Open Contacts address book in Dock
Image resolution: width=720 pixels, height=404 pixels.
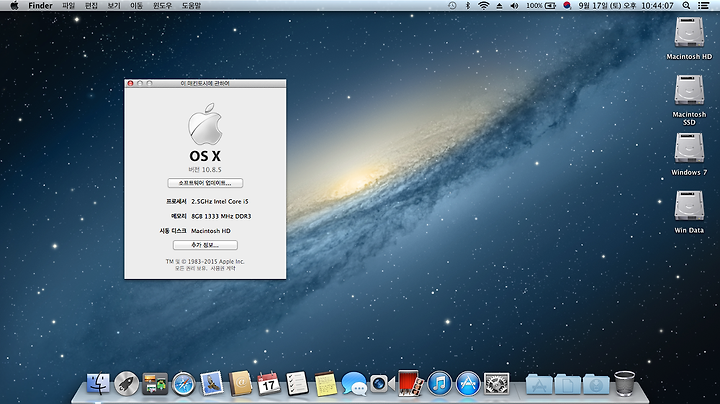[240, 383]
